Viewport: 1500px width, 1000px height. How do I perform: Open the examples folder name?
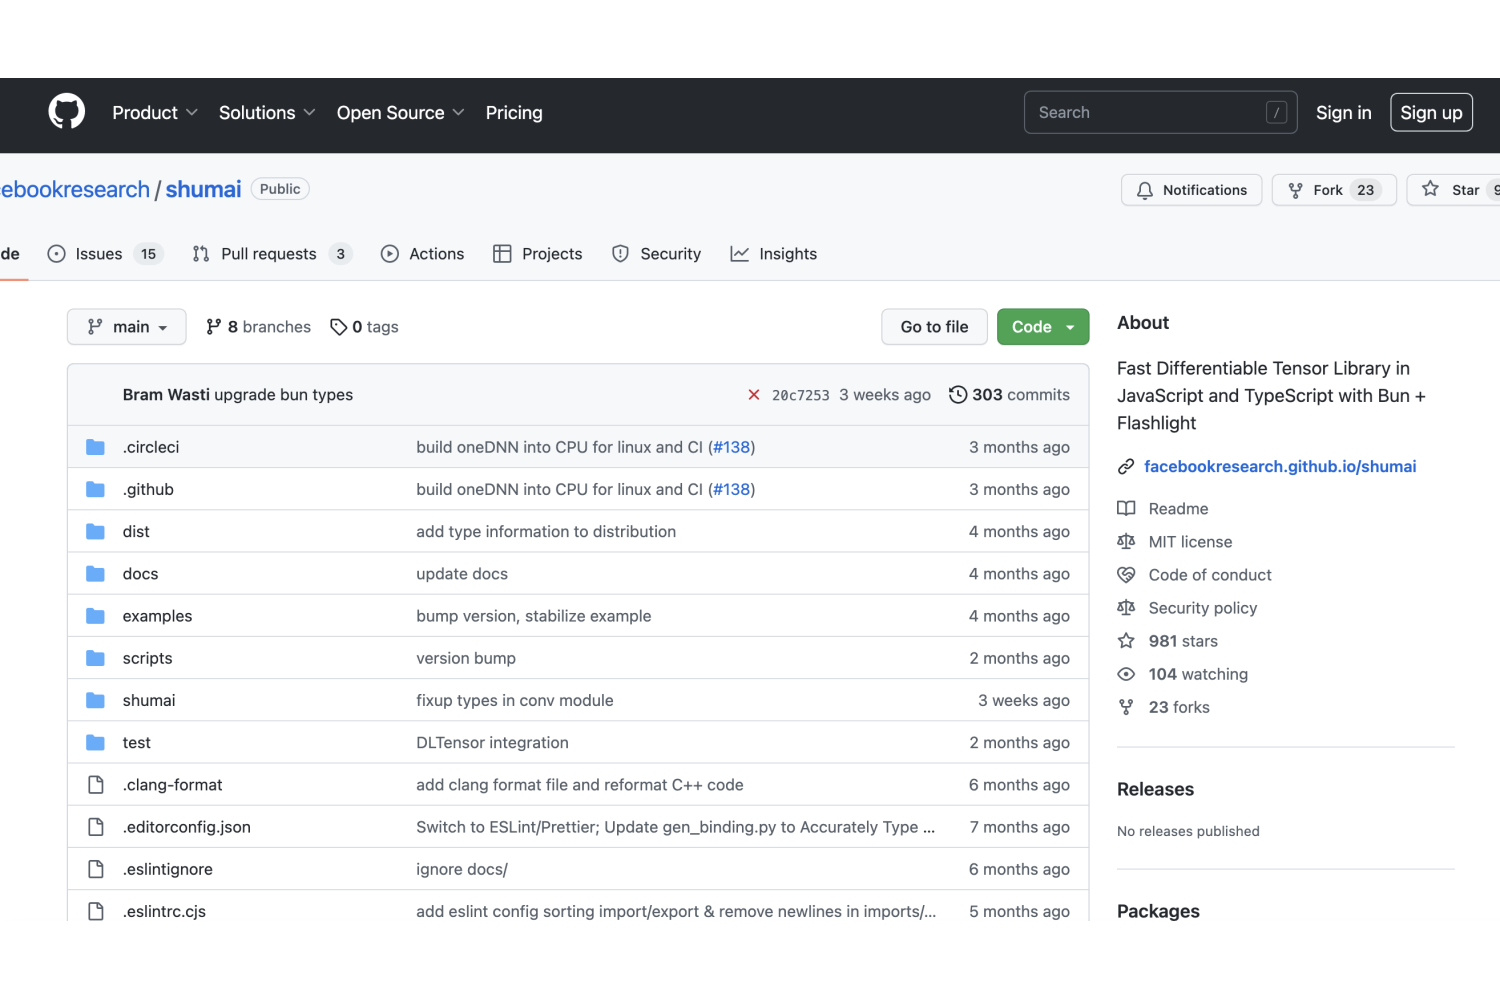[157, 616]
